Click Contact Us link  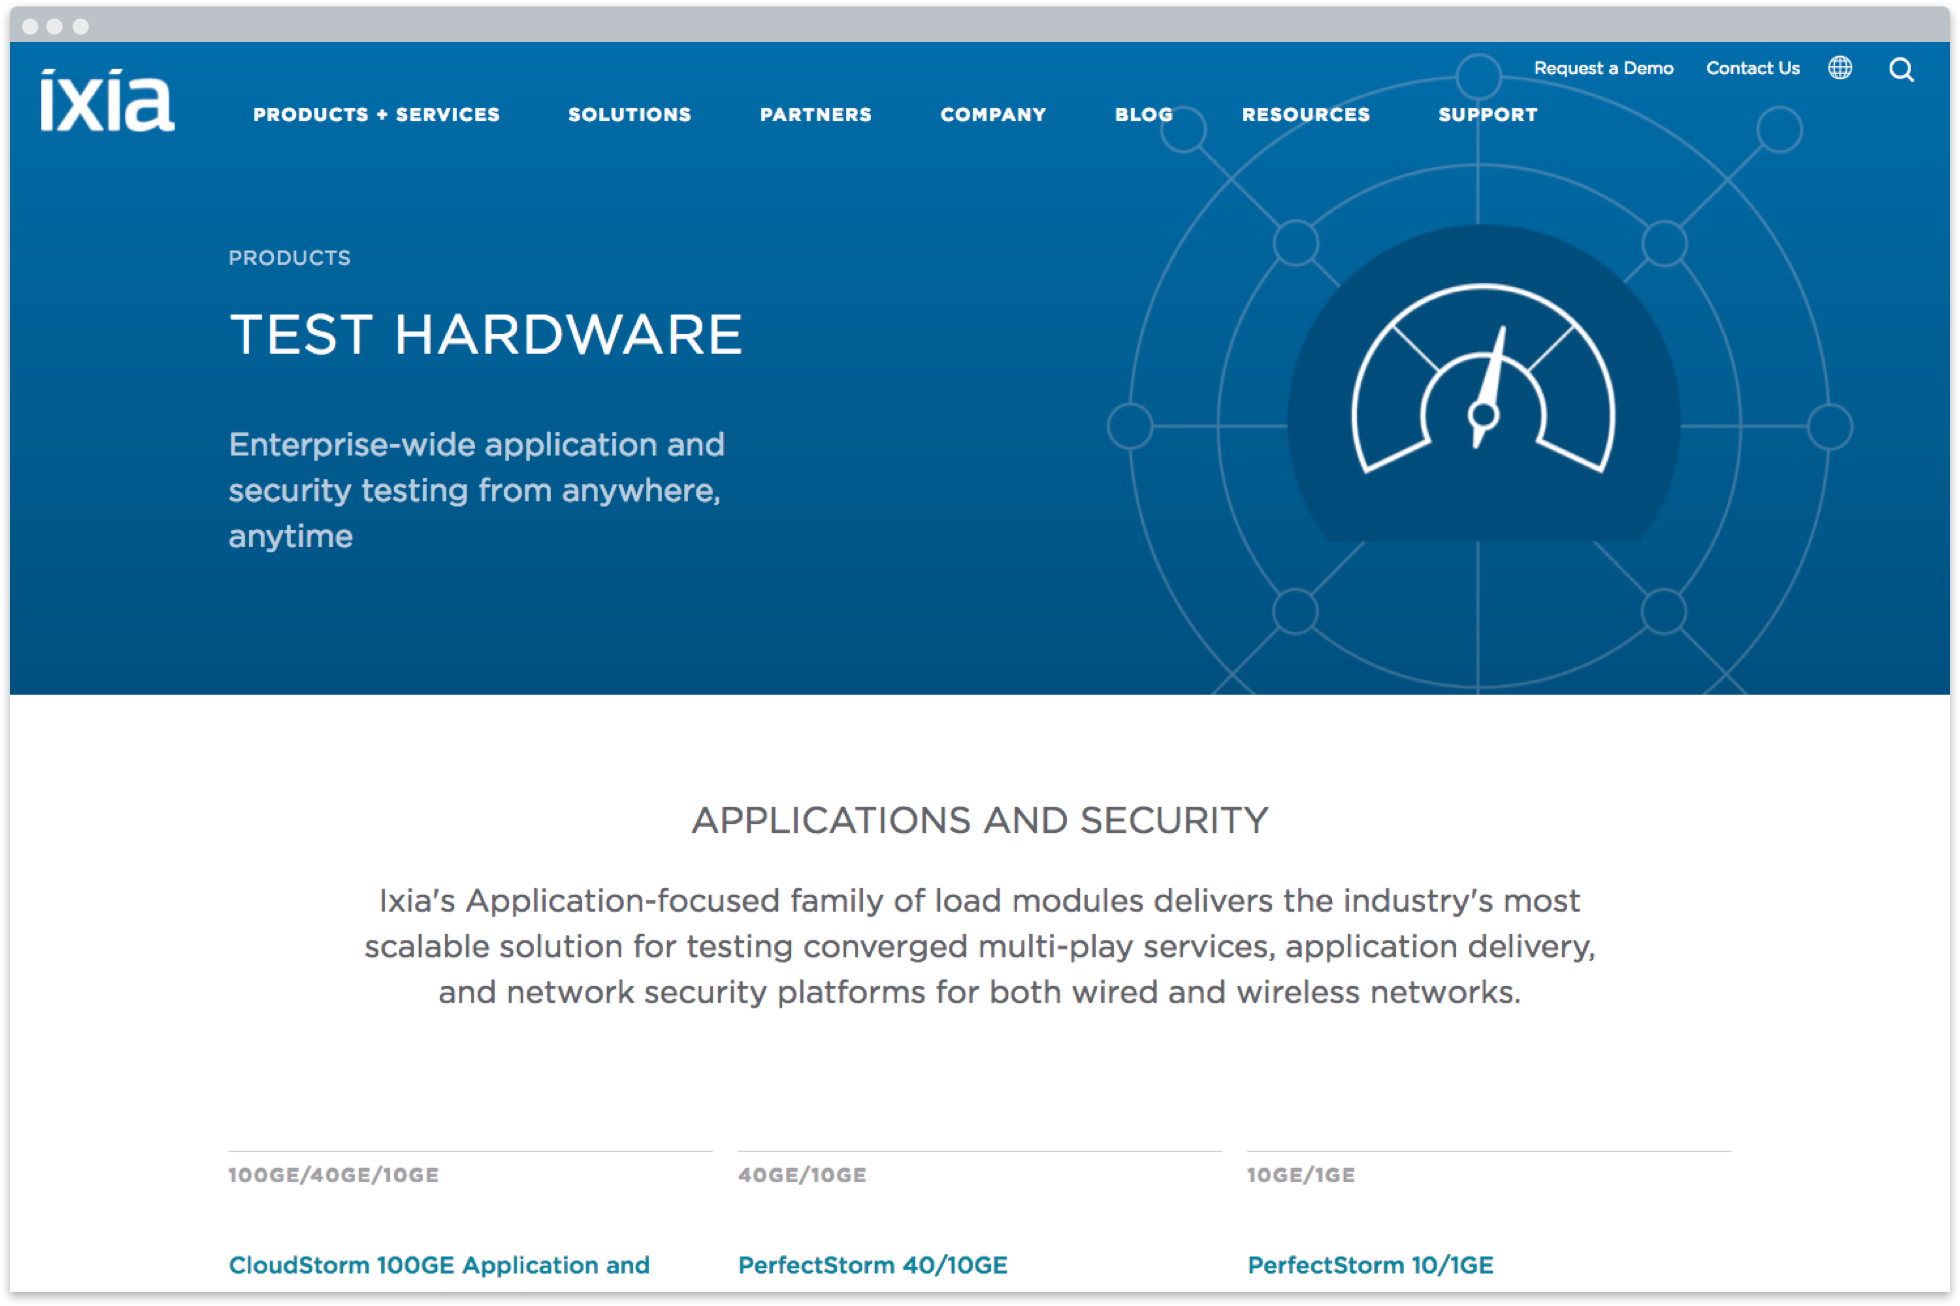(x=1753, y=68)
